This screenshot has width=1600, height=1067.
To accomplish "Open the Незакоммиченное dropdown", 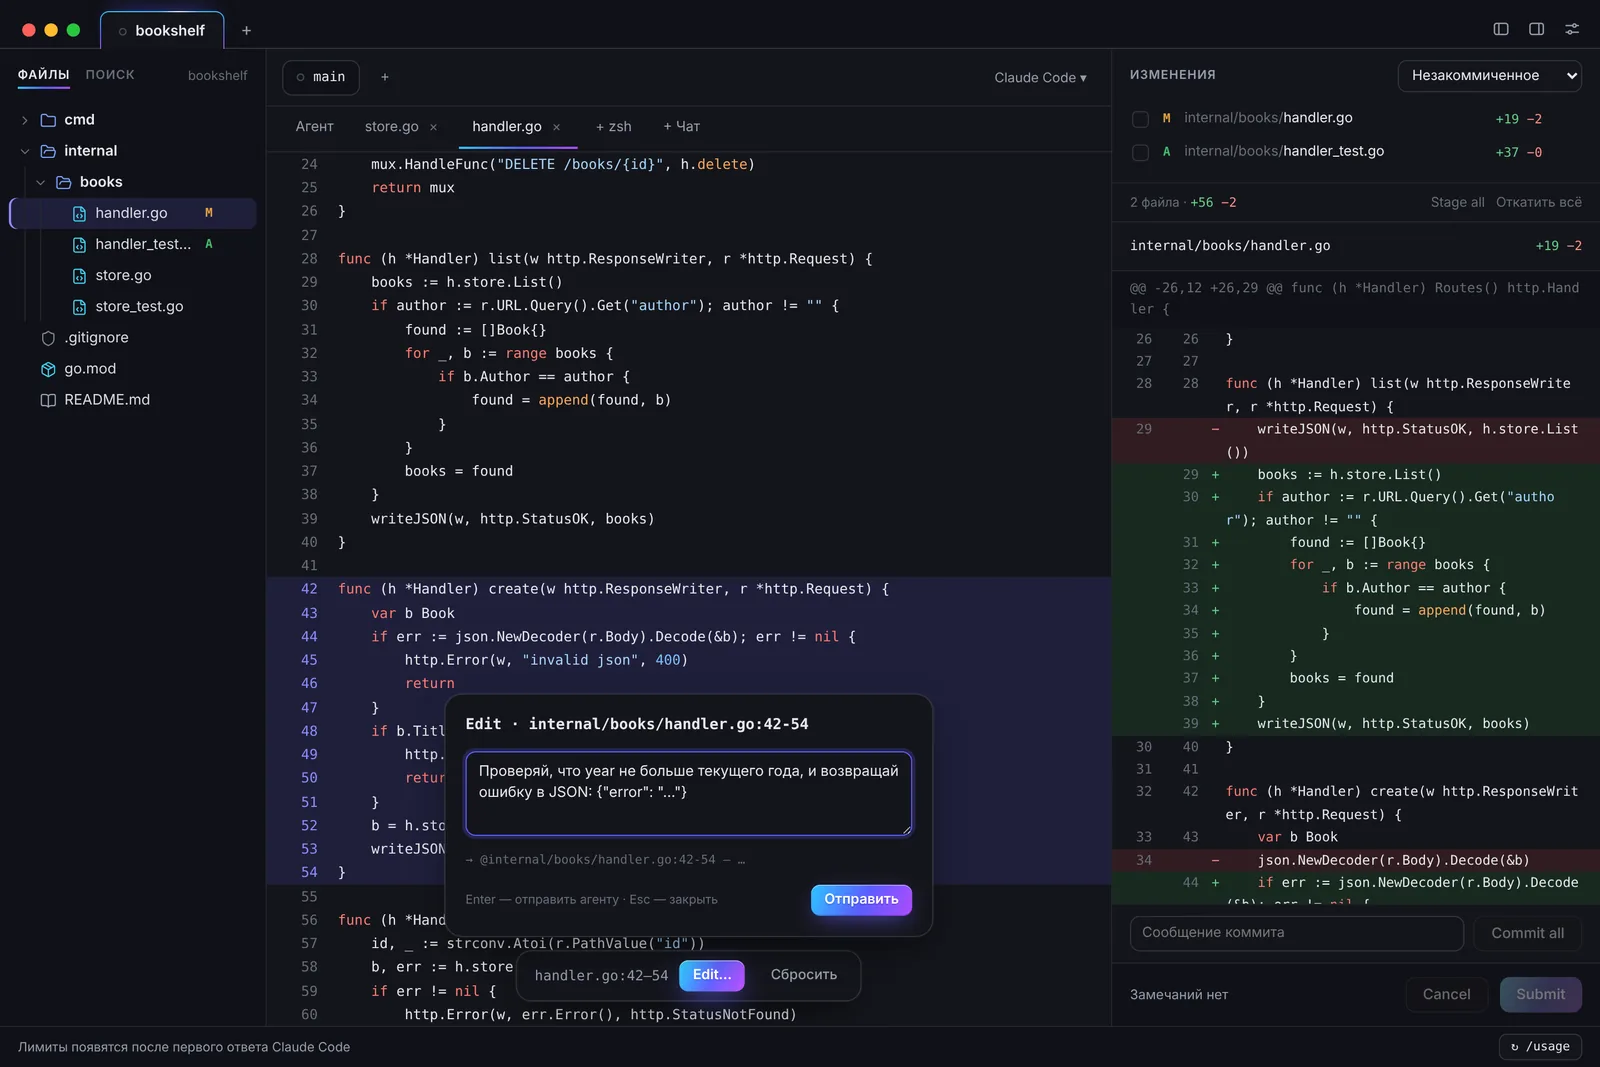I will [x=1489, y=75].
